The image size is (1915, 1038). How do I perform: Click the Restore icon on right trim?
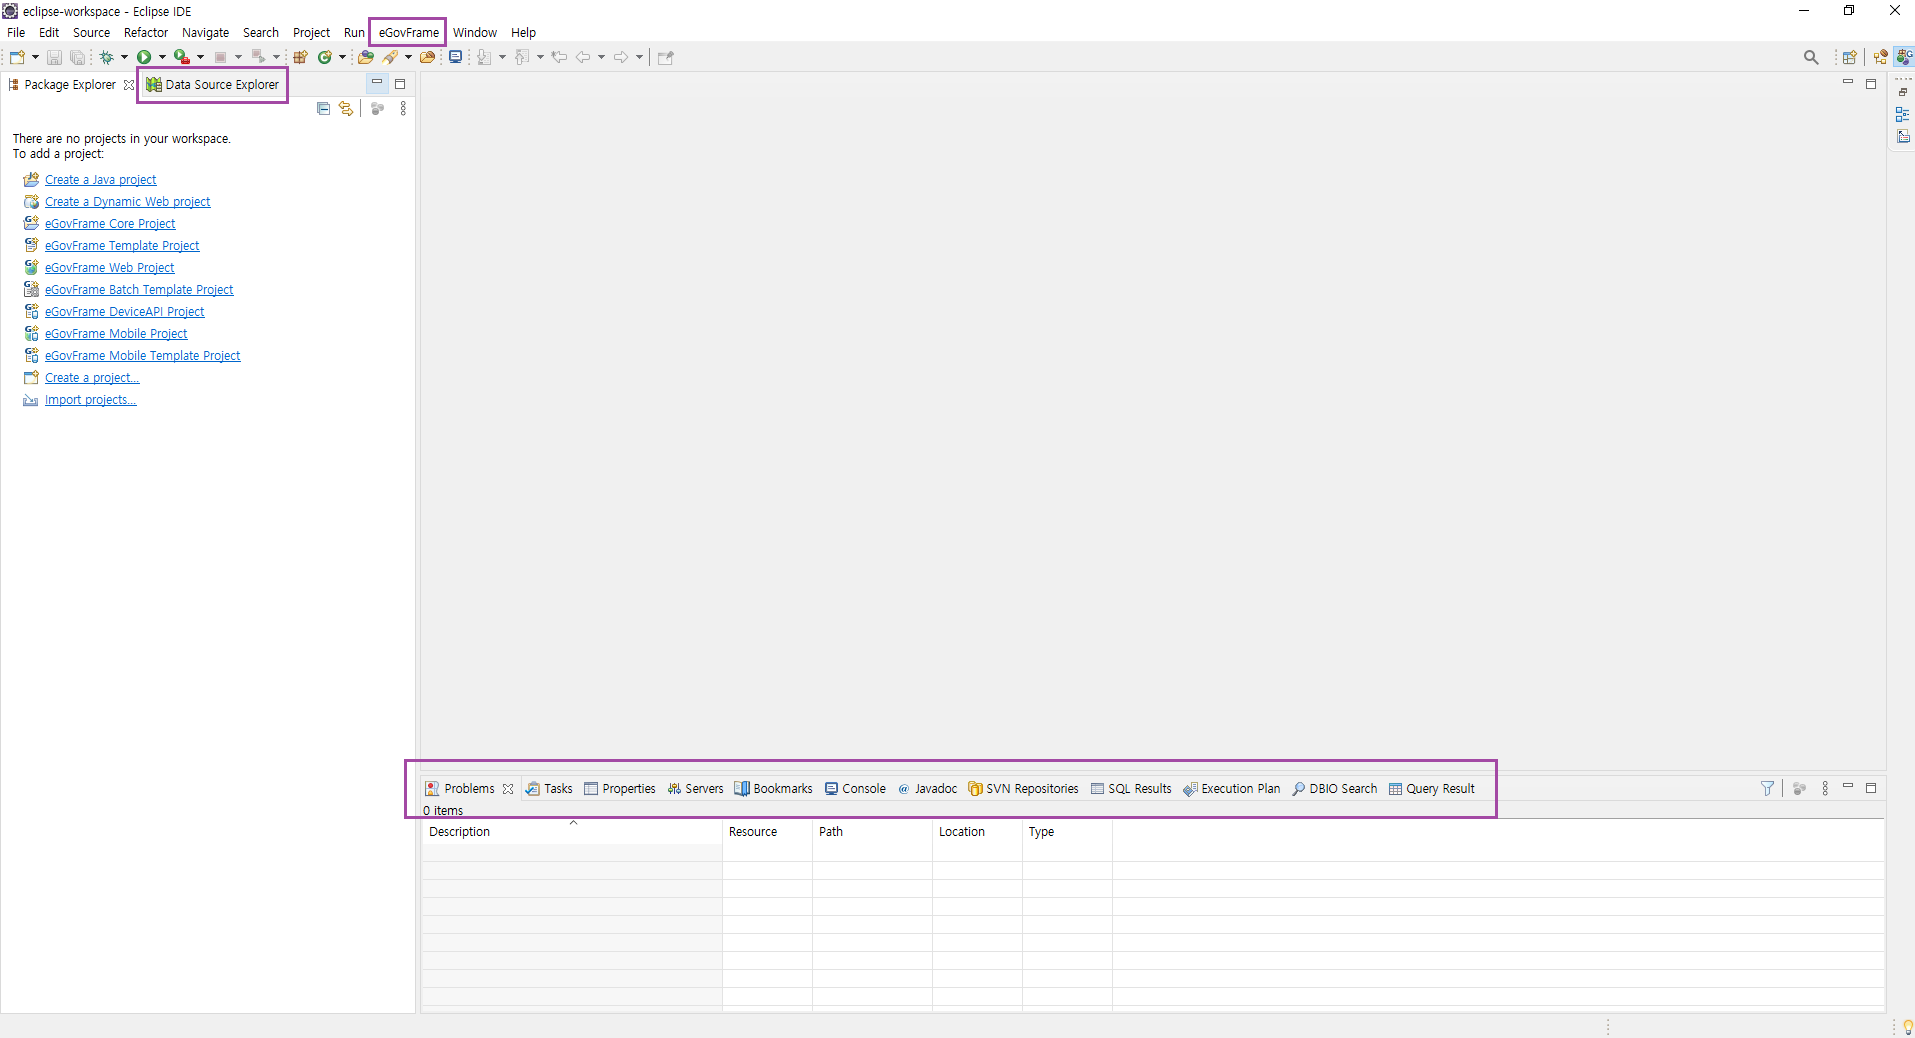click(x=1903, y=92)
